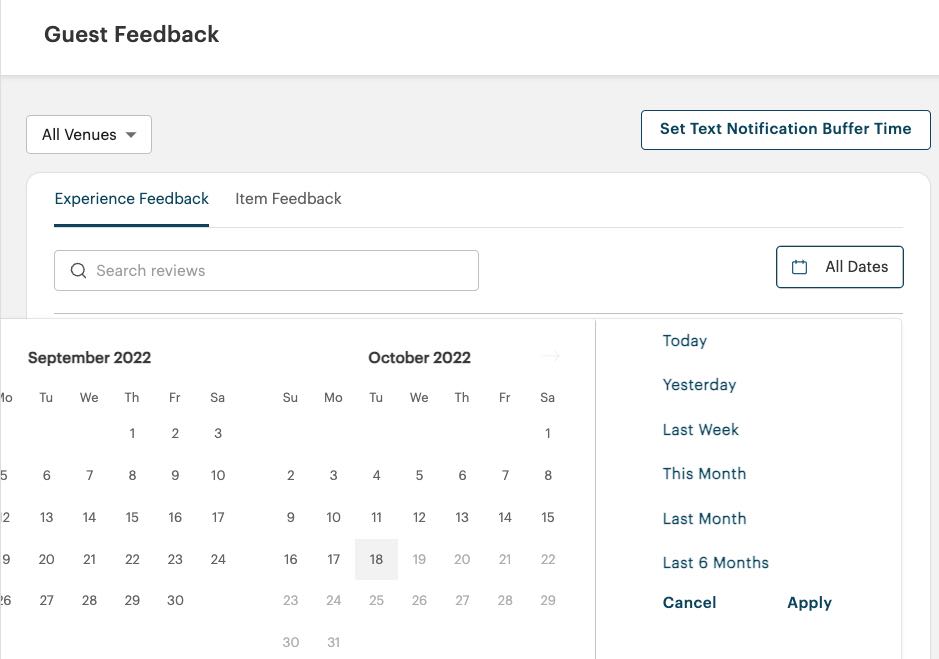Click the calendar icon beside All Dates
Viewport: 939px width, 659px height.
[800, 267]
